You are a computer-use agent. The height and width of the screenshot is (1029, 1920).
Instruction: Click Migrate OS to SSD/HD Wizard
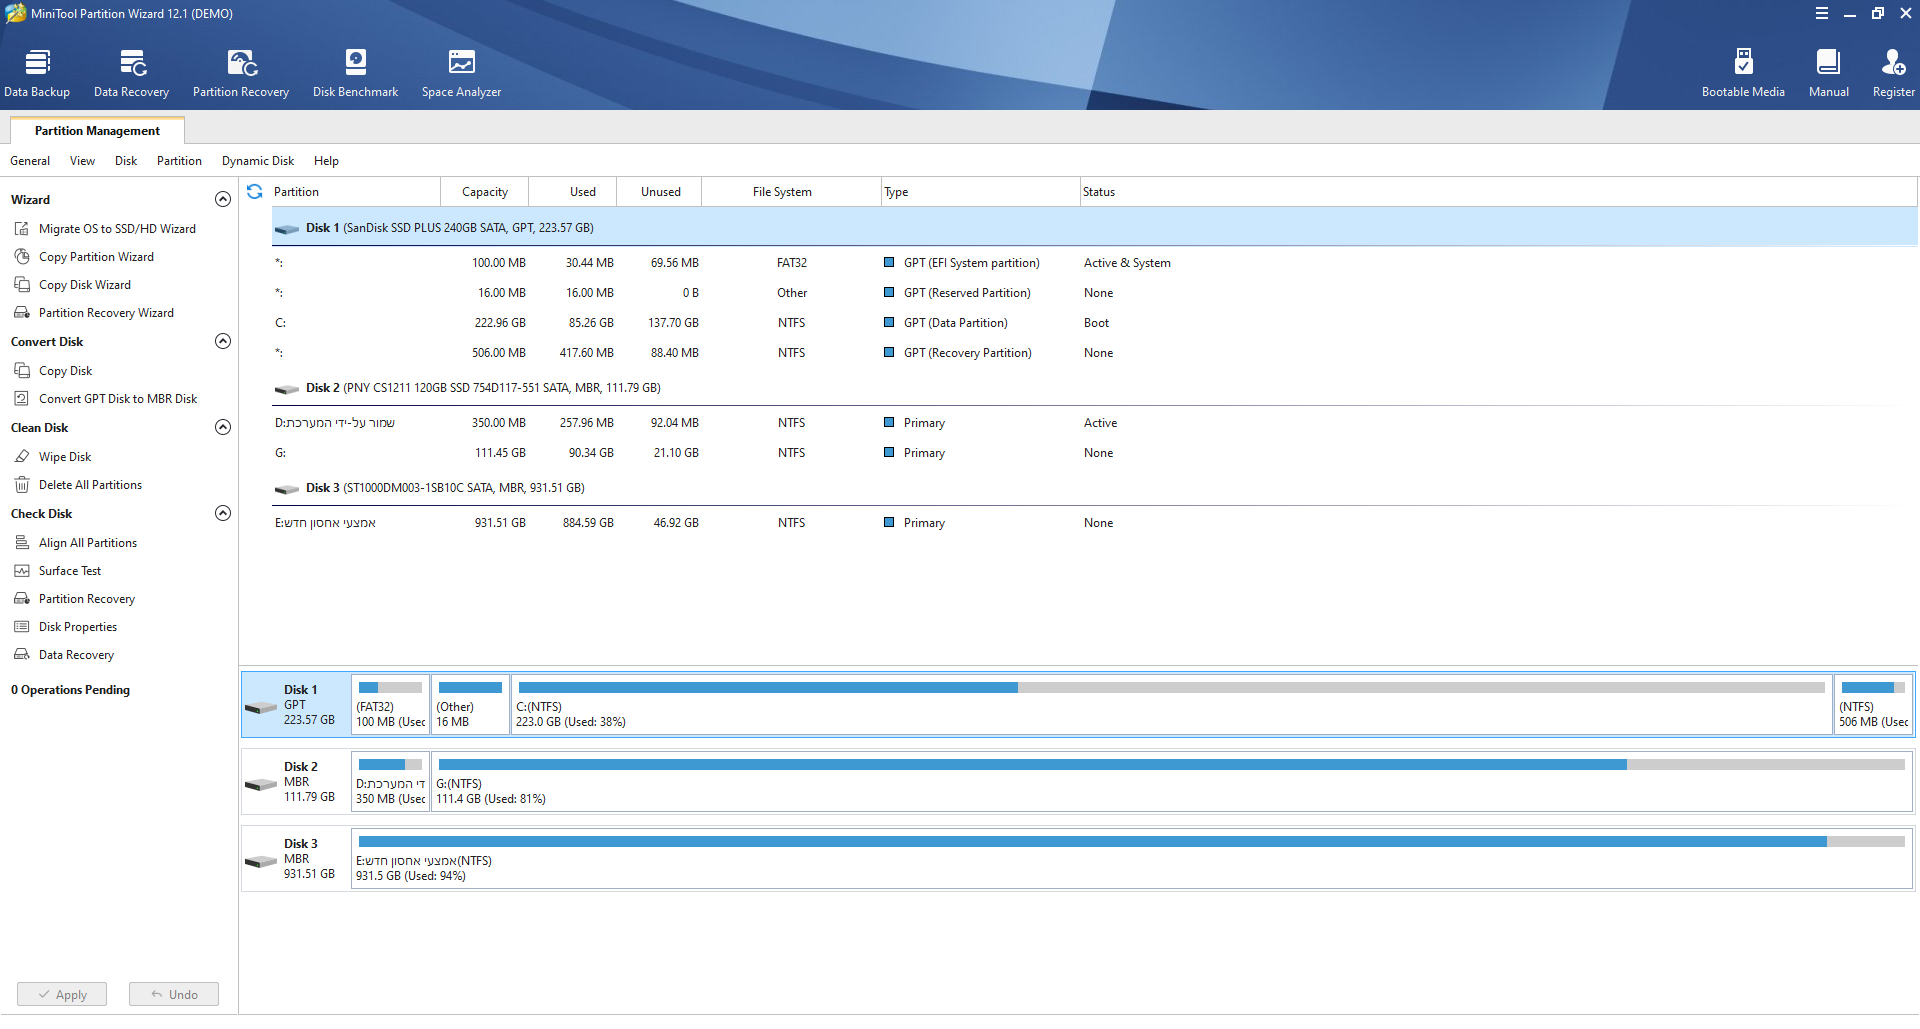tap(117, 229)
